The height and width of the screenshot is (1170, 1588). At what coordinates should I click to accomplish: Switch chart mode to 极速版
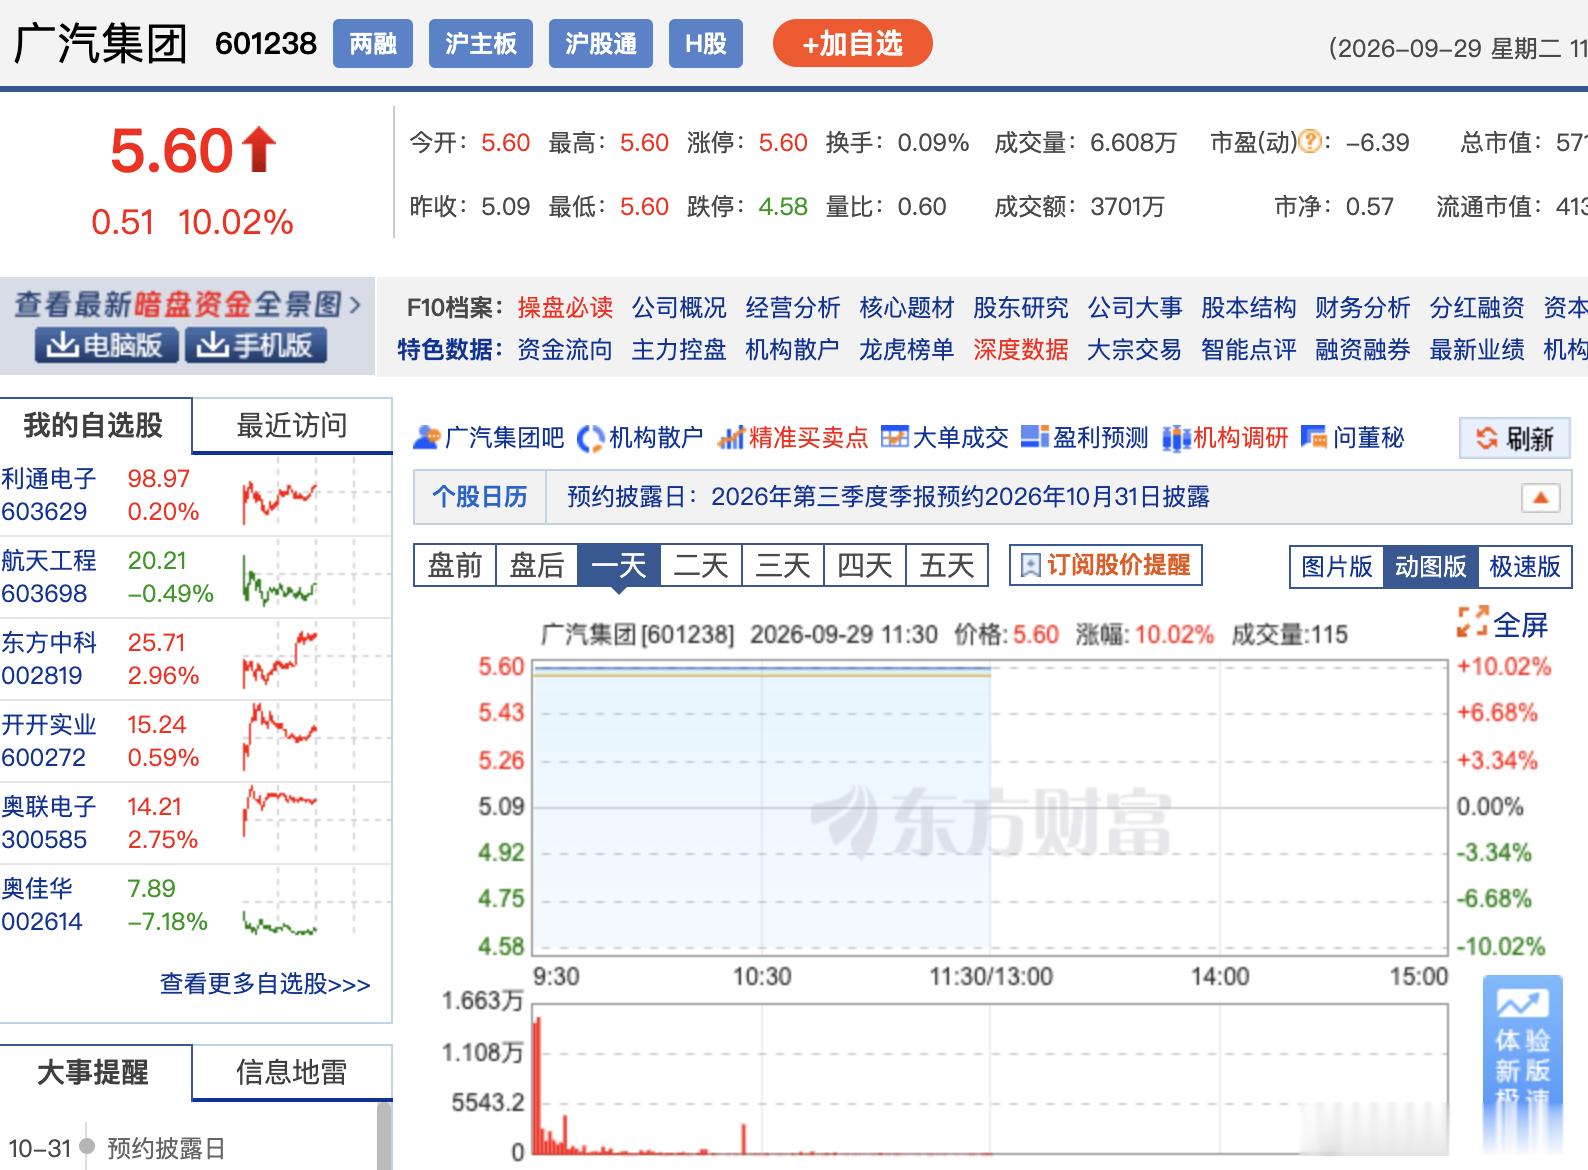(1524, 567)
